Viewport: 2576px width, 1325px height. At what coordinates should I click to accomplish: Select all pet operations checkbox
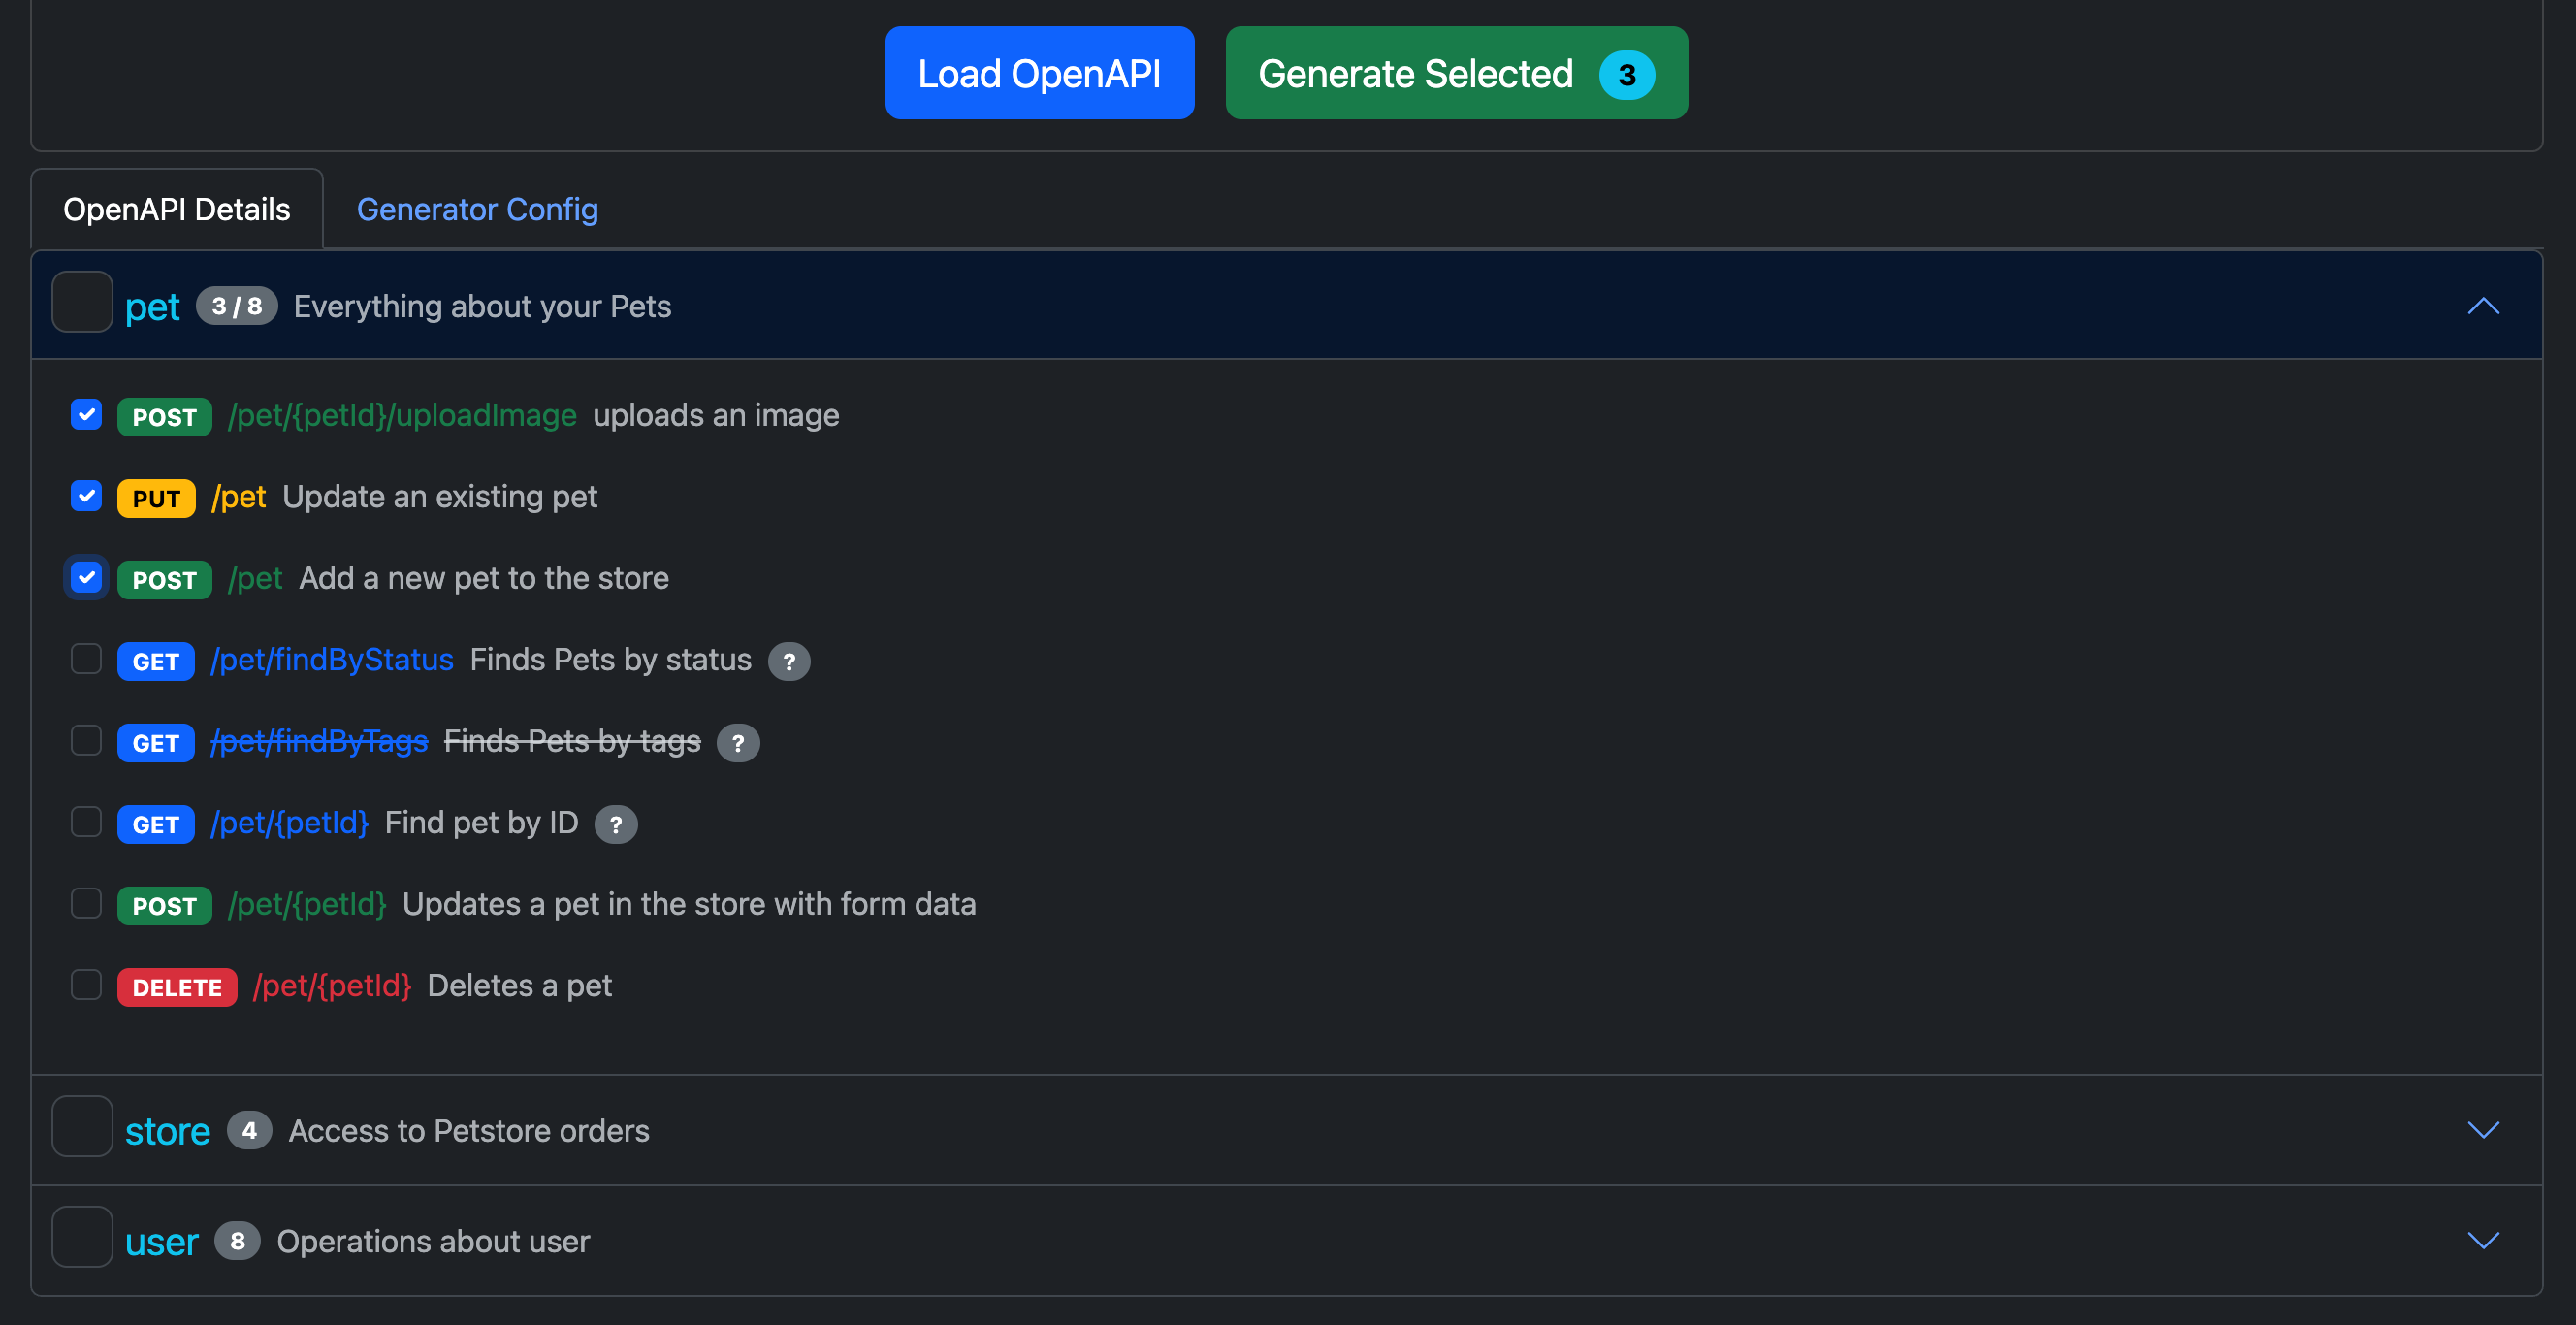pos(82,302)
